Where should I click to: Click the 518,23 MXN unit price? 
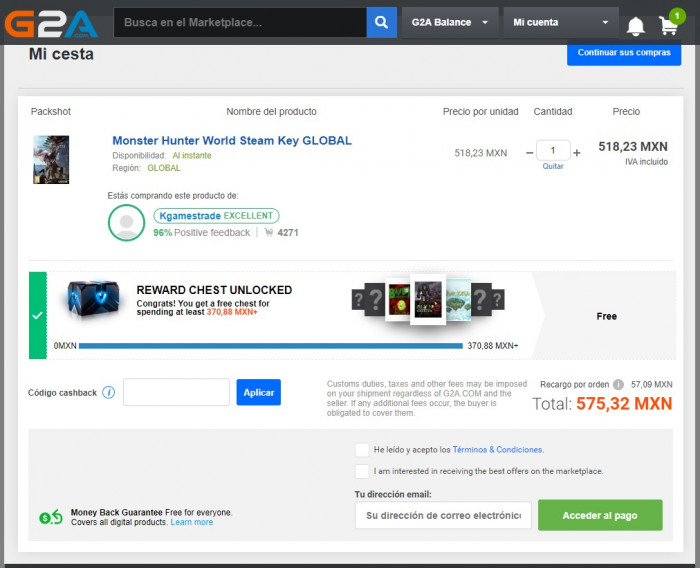480,153
